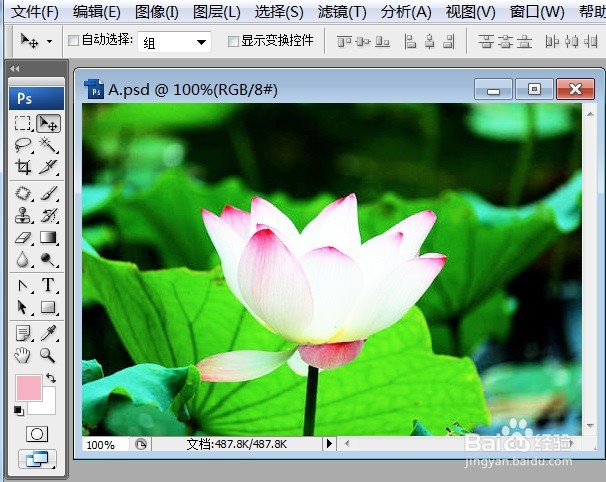Click the Ps logo in the toolbox
The height and width of the screenshot is (482, 606).
(36, 99)
